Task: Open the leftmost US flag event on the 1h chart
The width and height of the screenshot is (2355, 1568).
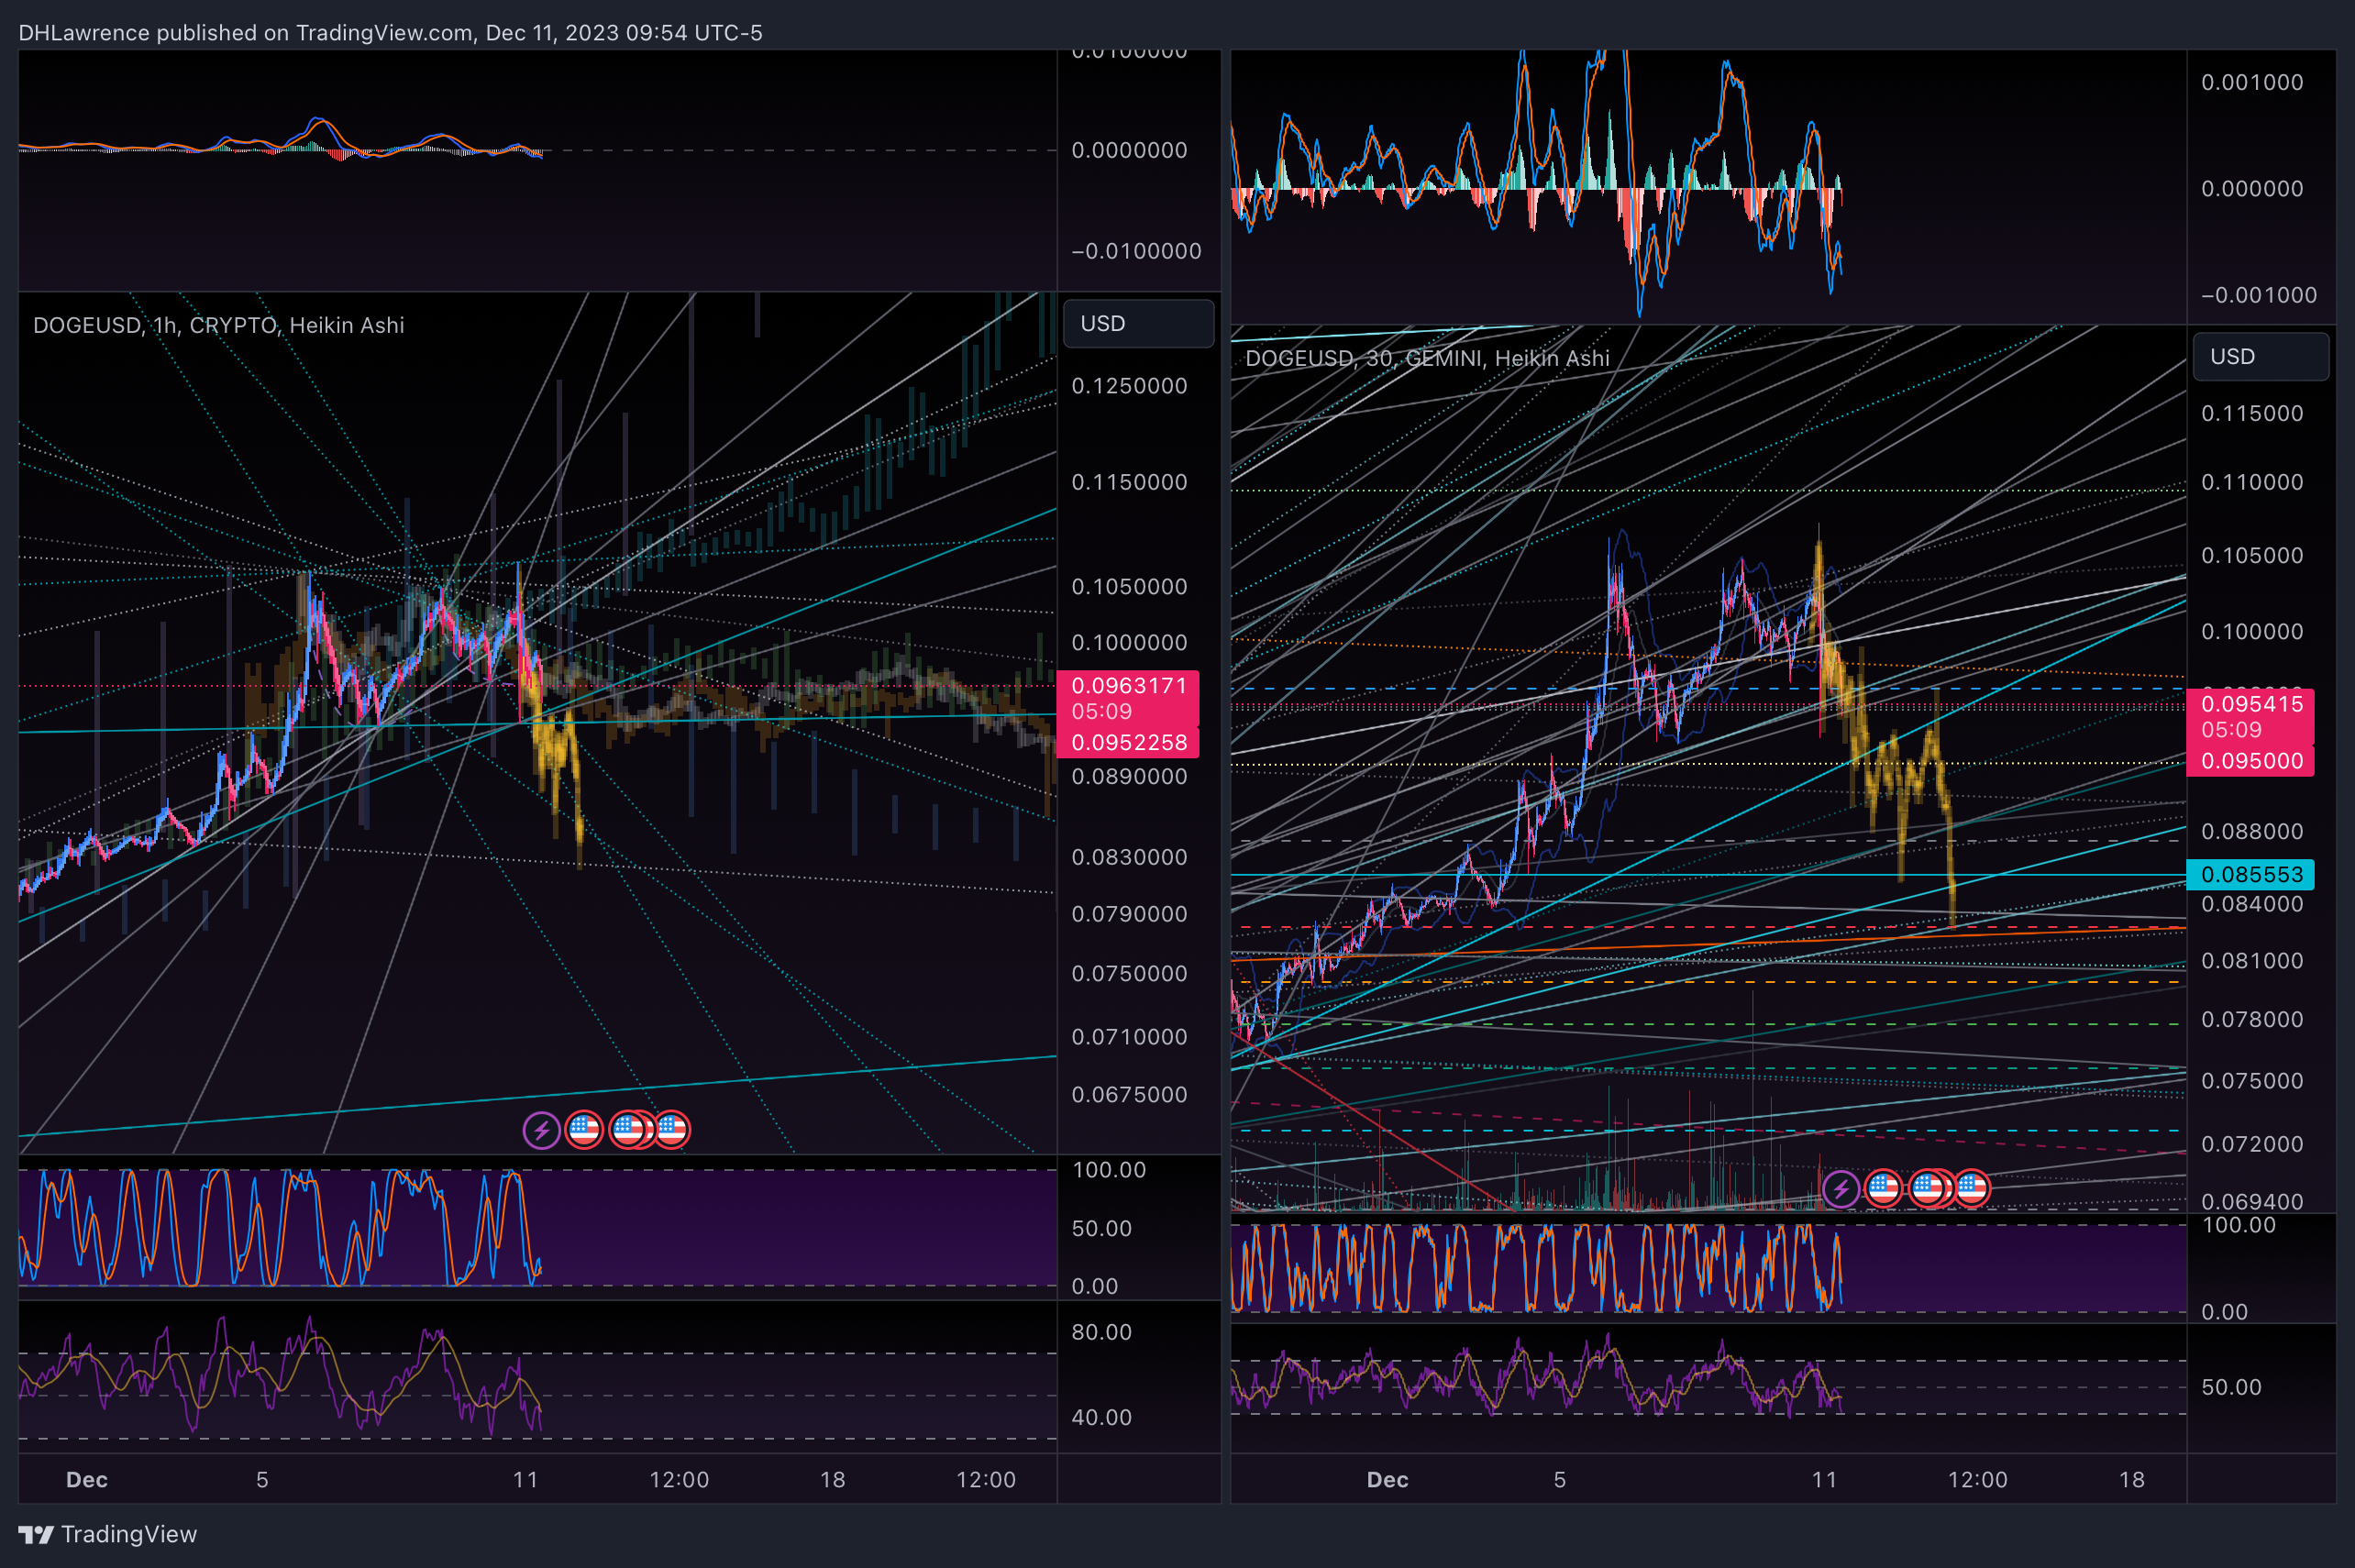Action: click(584, 1130)
